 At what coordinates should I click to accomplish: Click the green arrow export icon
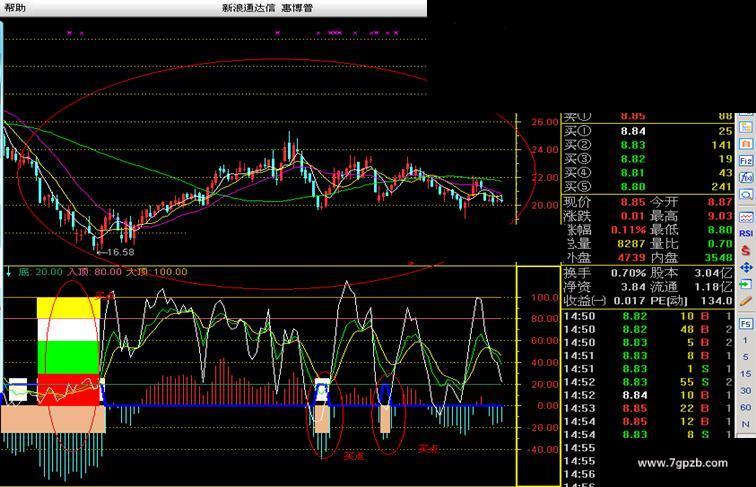click(746, 284)
